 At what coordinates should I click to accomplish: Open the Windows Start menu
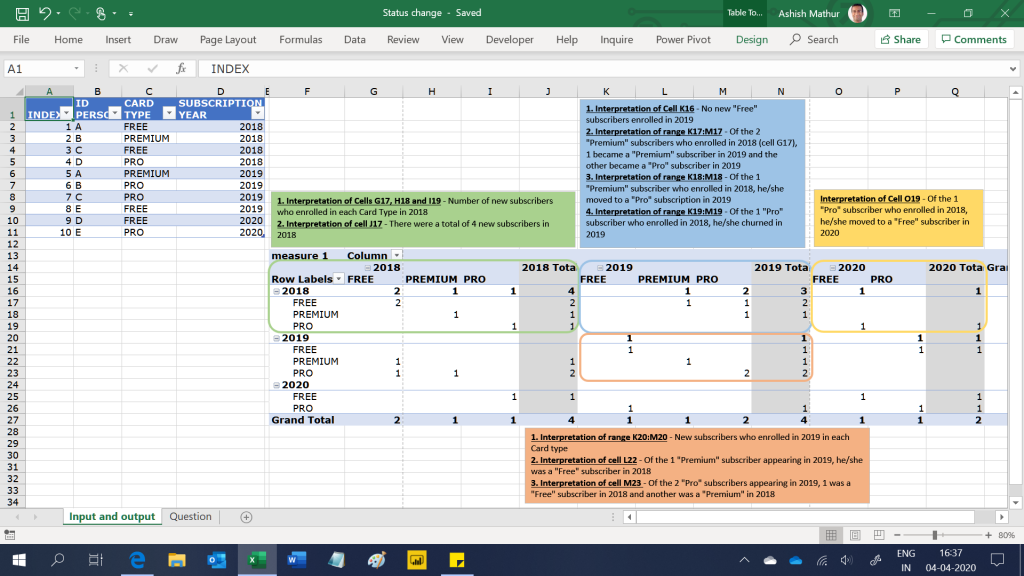point(19,560)
